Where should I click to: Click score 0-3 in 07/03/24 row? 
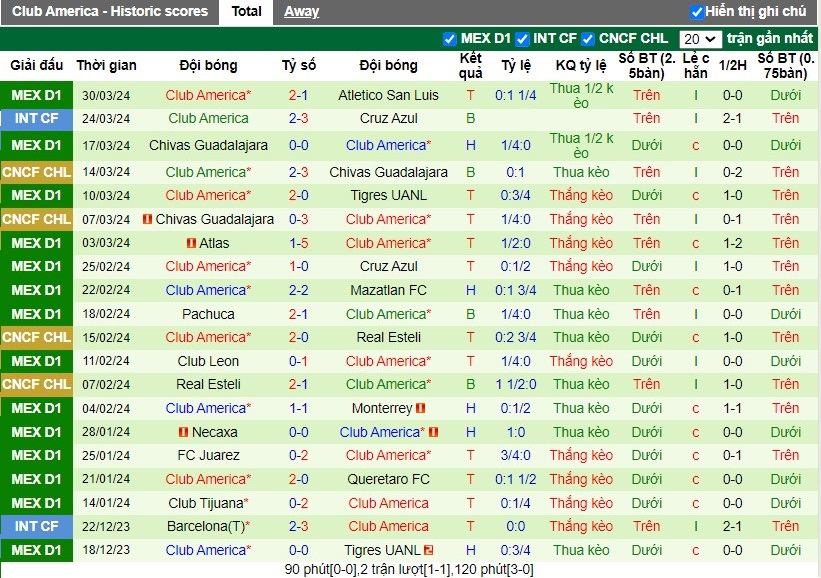click(298, 219)
